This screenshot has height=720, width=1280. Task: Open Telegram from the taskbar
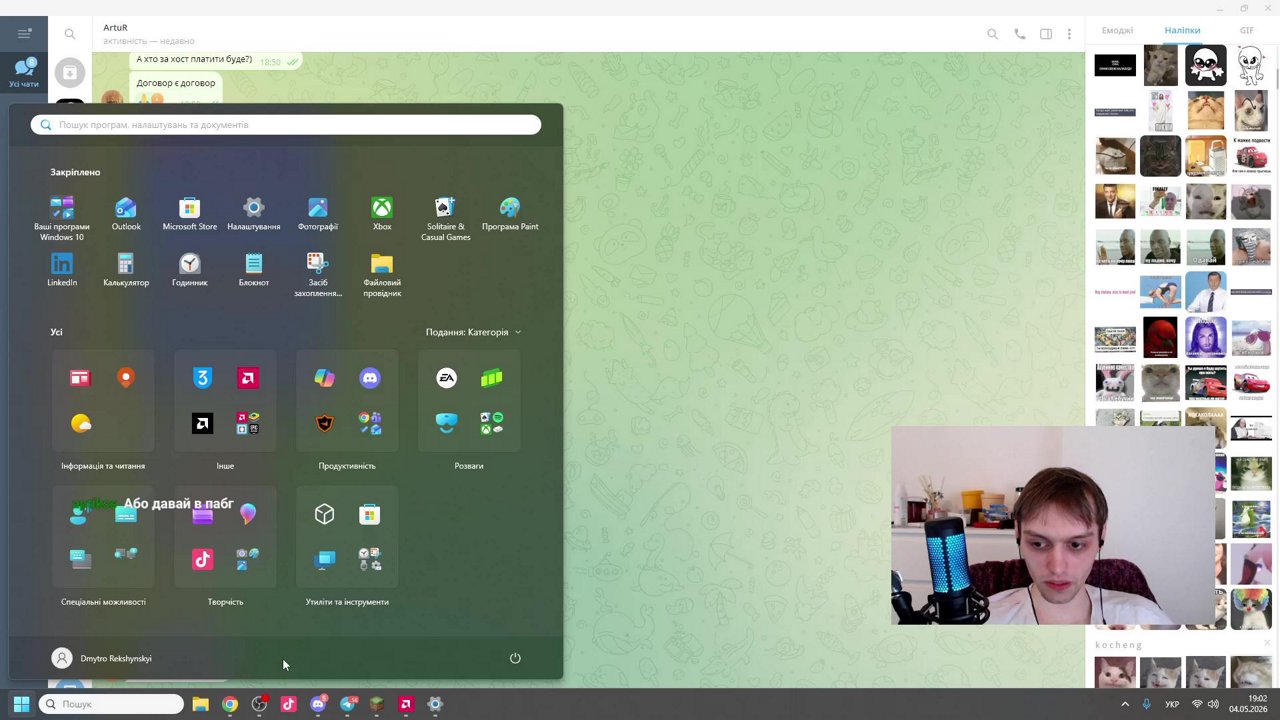[x=347, y=704]
